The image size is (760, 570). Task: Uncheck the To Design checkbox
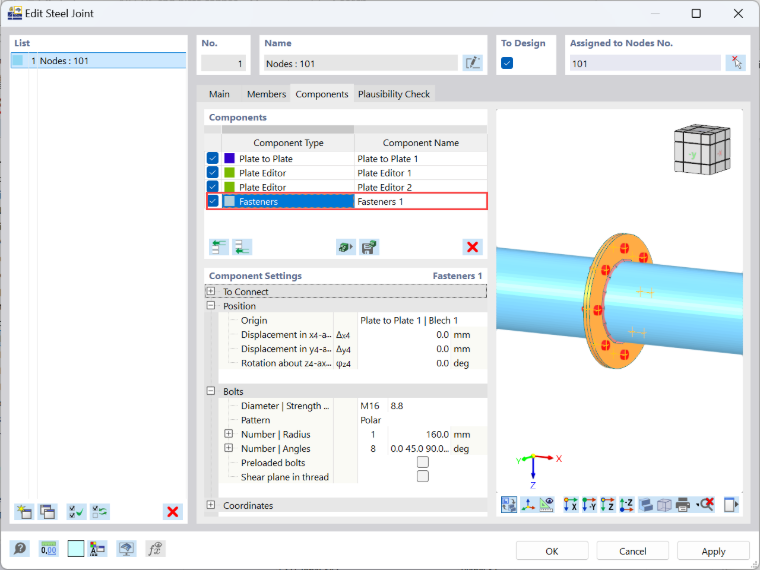pos(507,63)
